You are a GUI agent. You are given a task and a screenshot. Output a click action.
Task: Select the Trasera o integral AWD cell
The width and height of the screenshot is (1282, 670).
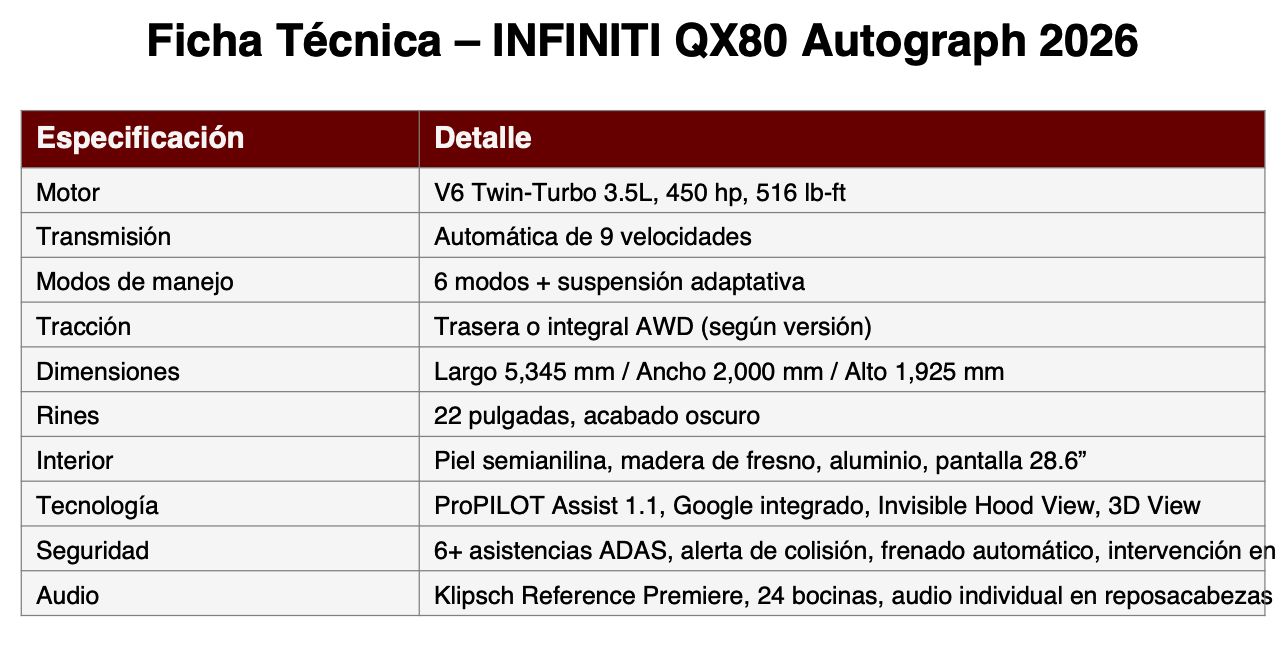[x=842, y=326]
